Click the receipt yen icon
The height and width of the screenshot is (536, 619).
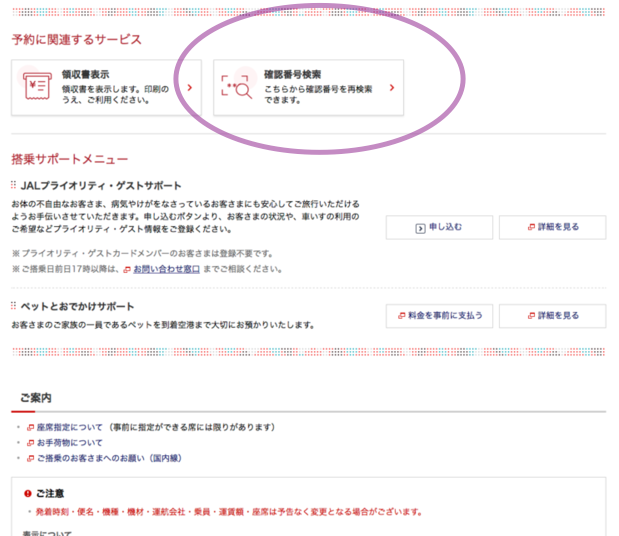[x=38, y=86]
